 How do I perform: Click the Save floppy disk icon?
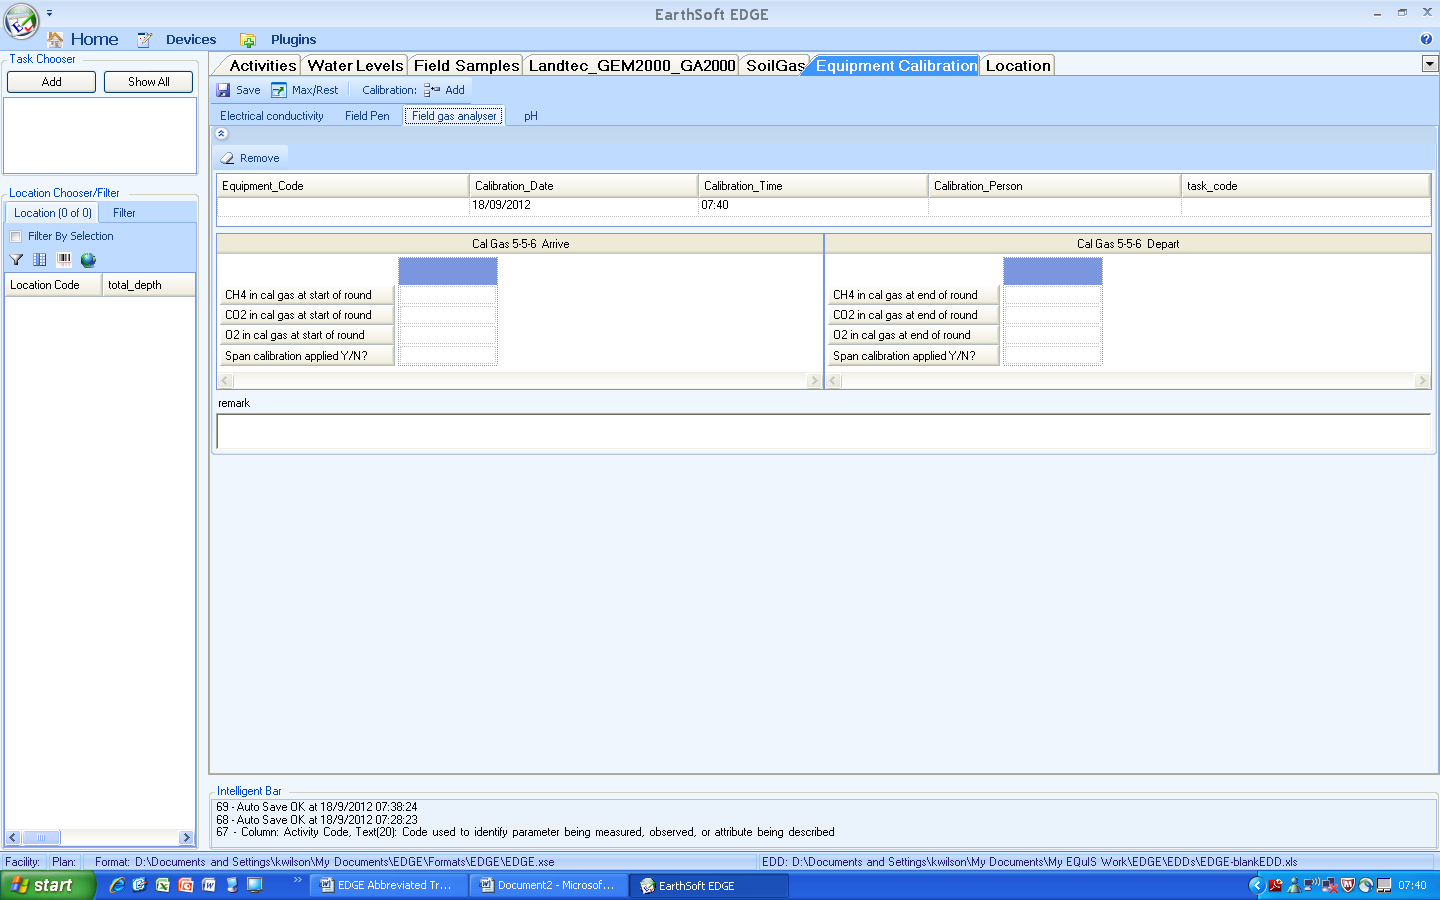[224, 90]
